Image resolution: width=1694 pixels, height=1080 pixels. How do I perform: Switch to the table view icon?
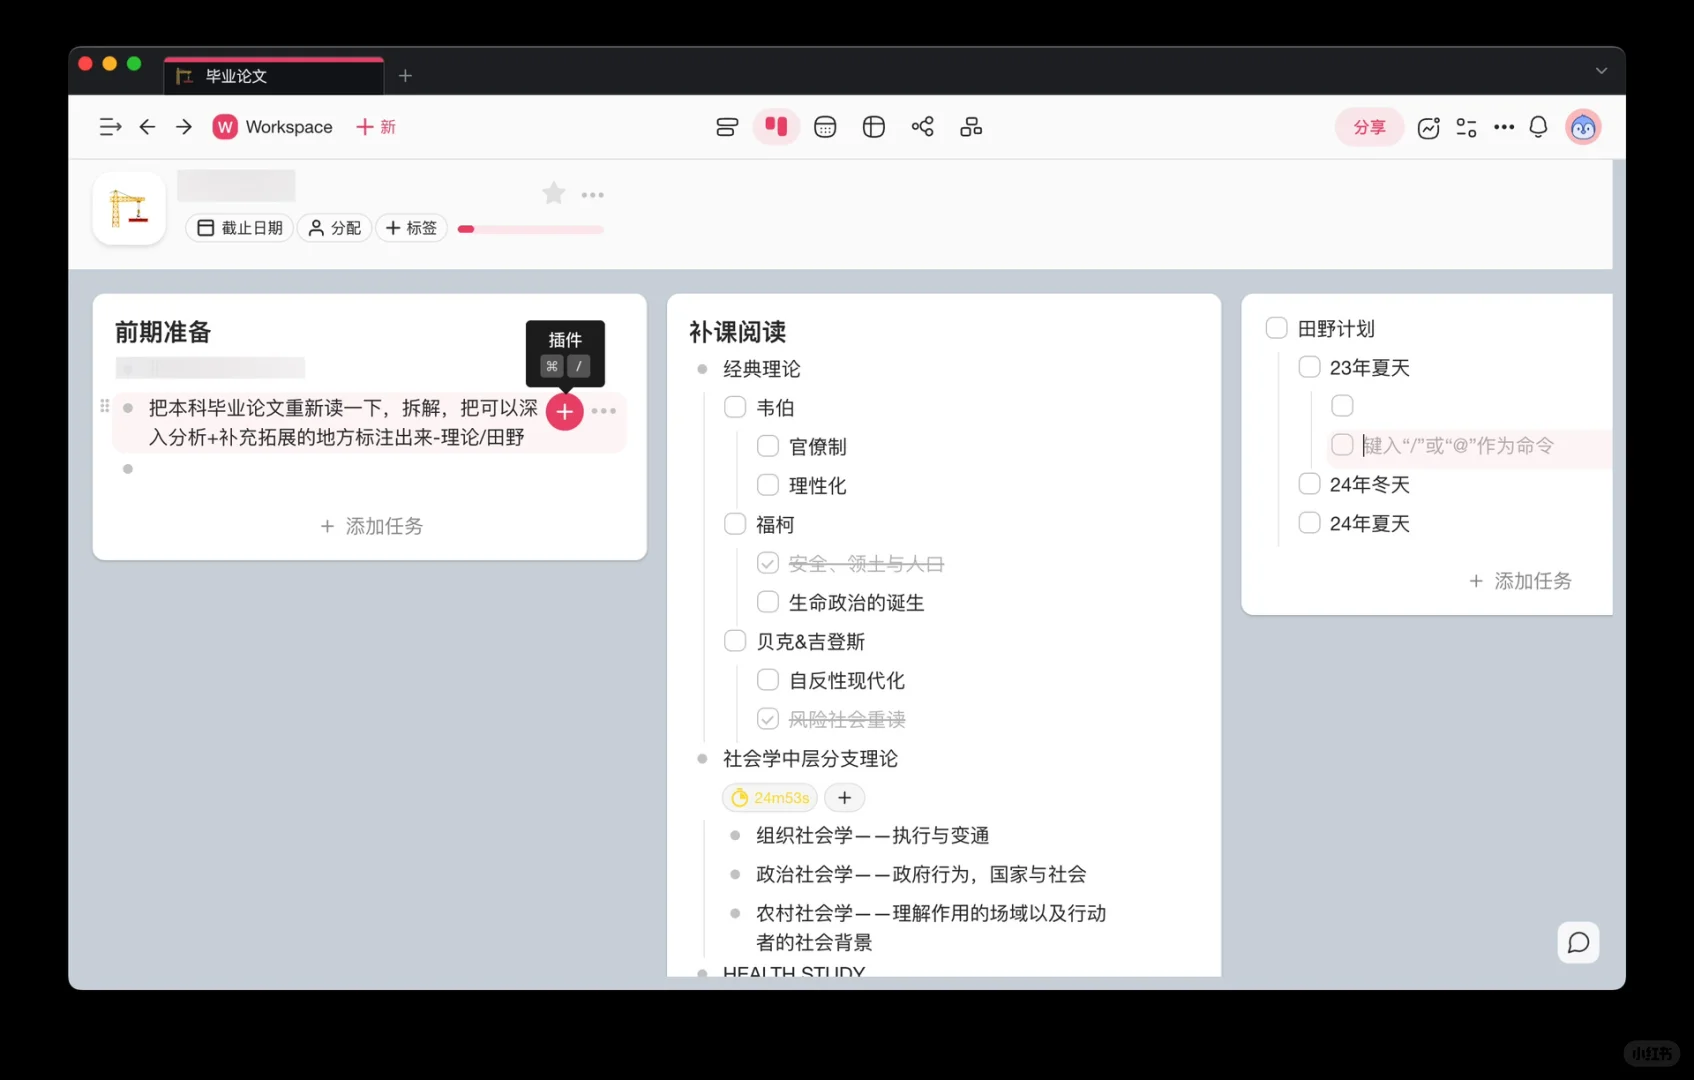coord(873,127)
